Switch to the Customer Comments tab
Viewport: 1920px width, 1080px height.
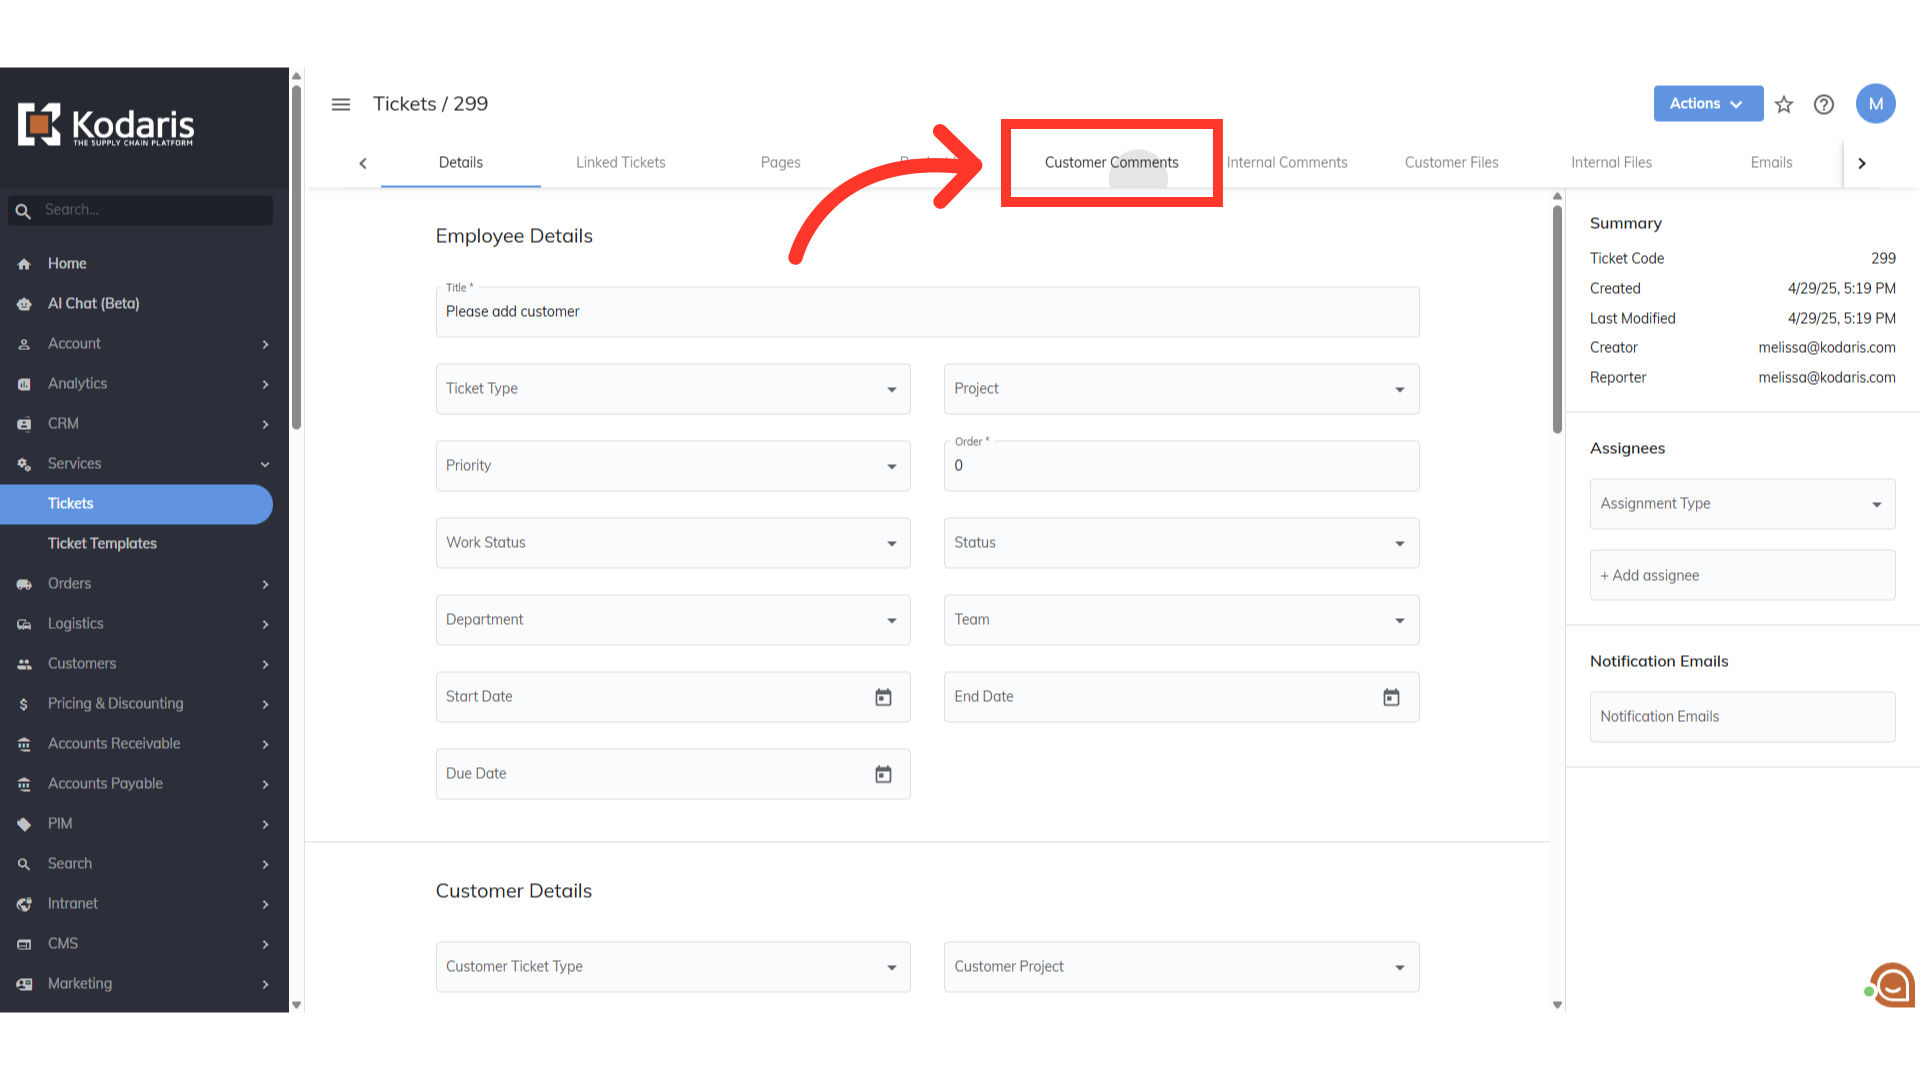coord(1111,163)
